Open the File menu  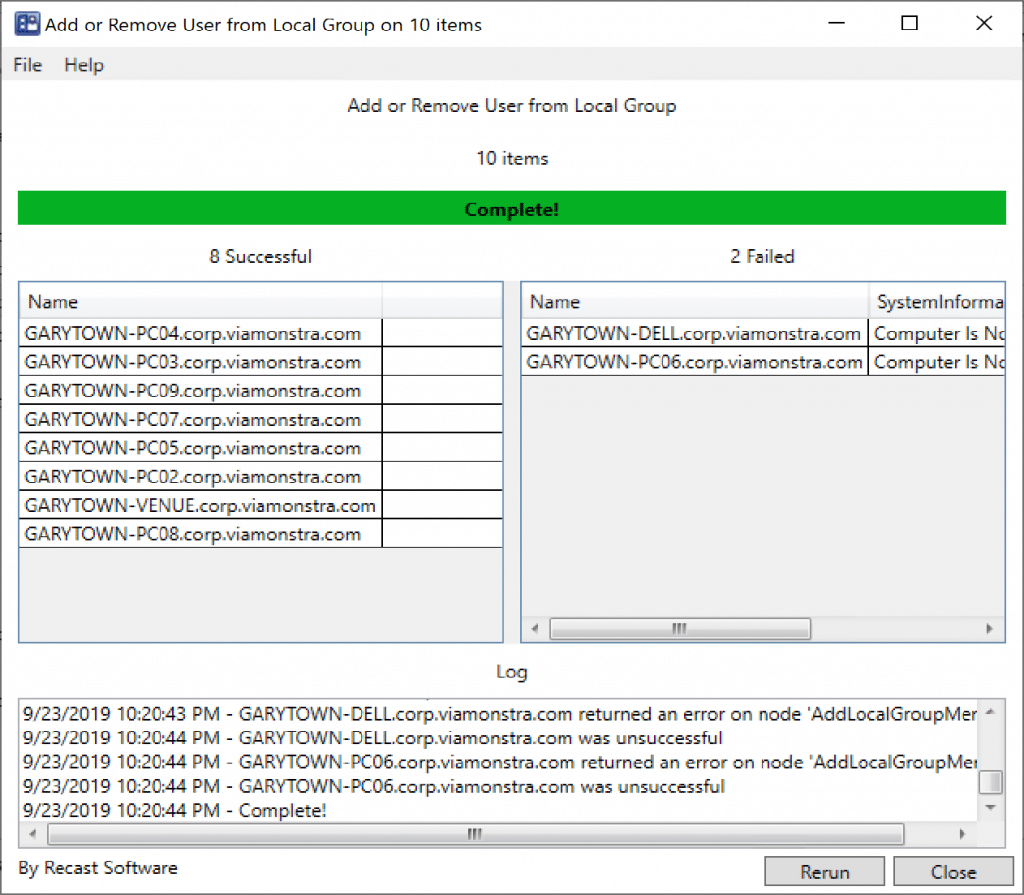pyautogui.click(x=28, y=65)
